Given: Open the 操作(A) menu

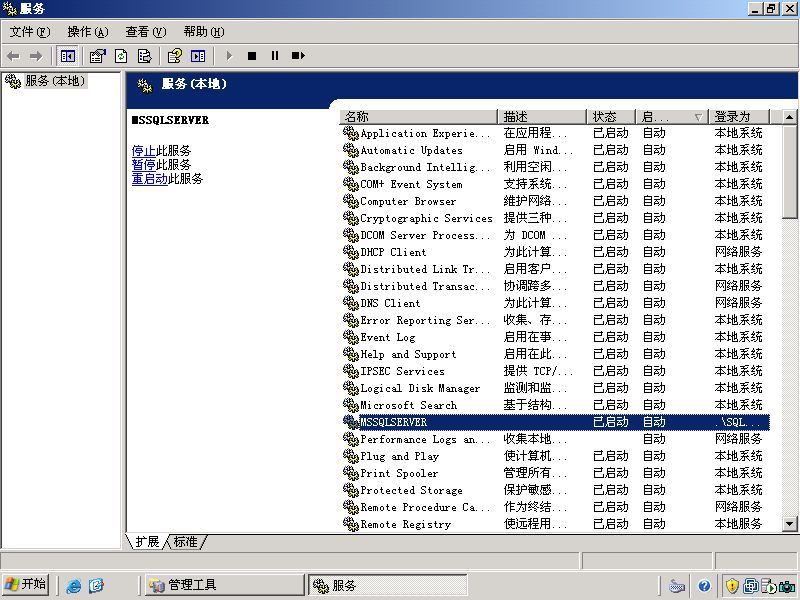Looking at the screenshot, I should [x=88, y=32].
